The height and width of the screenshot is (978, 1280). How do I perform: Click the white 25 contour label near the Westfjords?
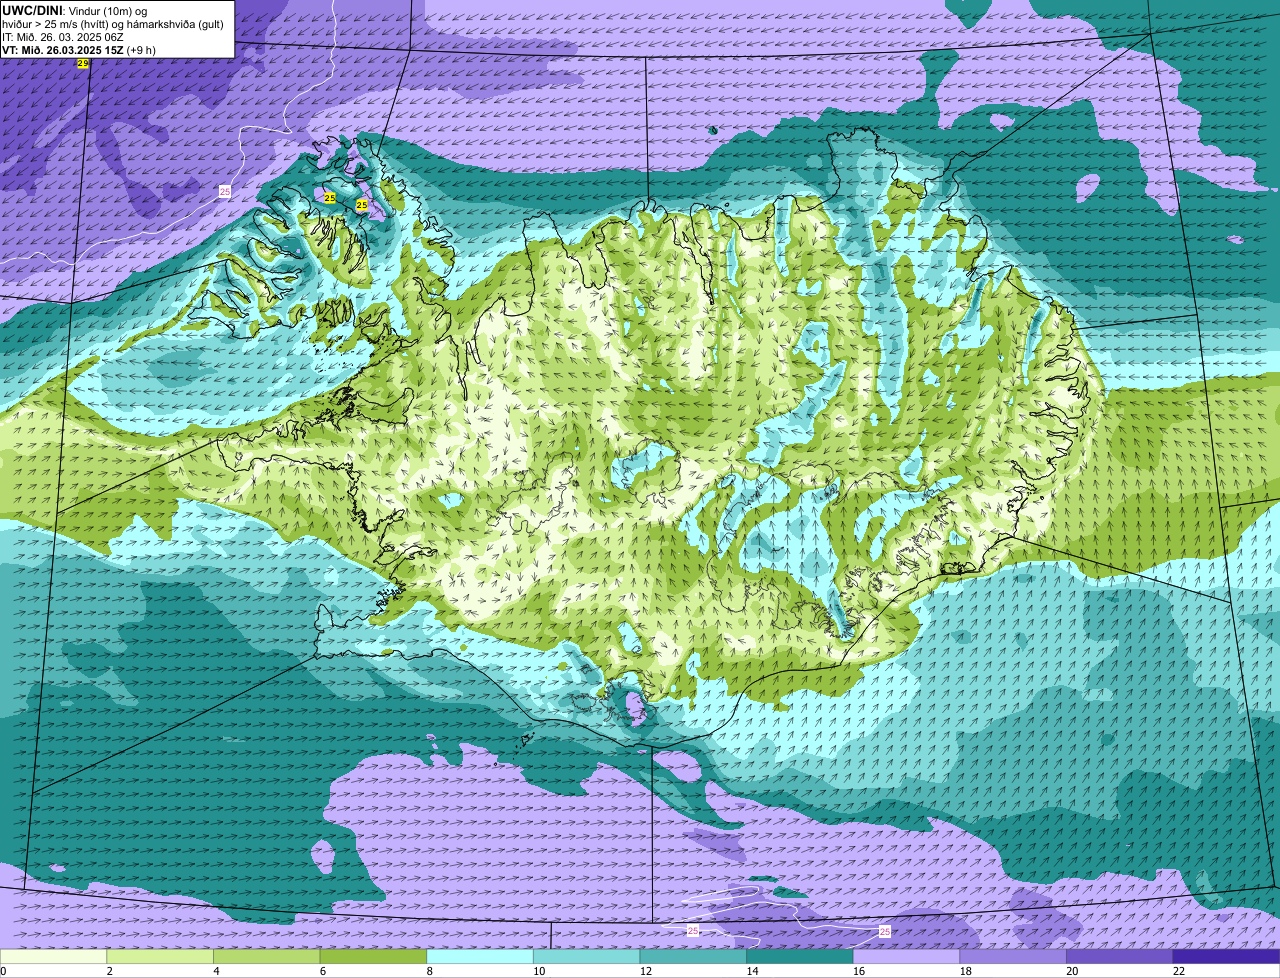(x=225, y=191)
